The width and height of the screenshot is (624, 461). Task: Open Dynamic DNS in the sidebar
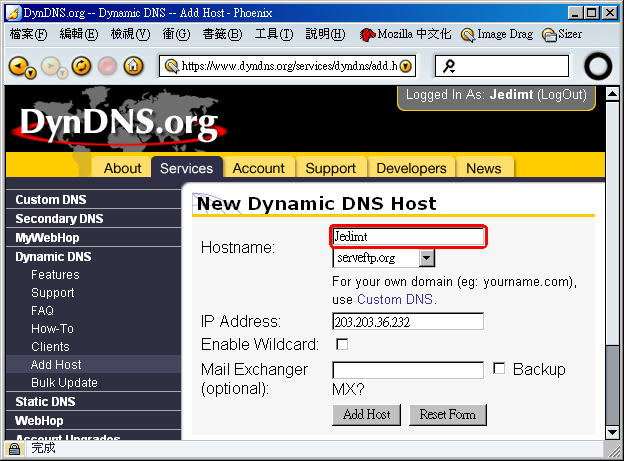click(x=53, y=257)
